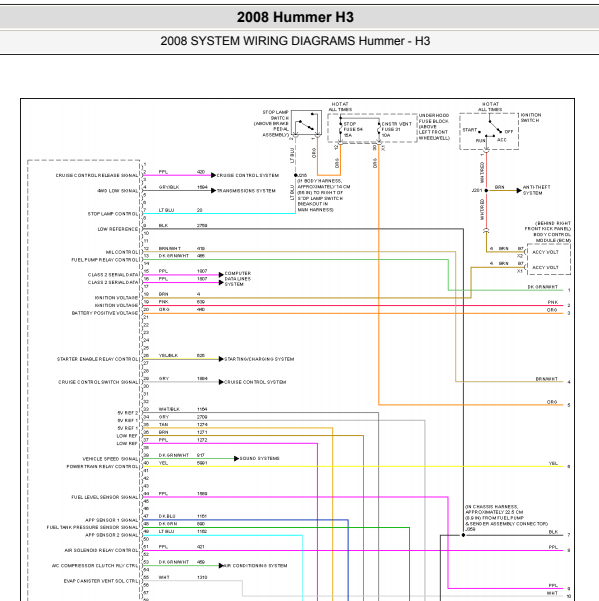Viewport: 599px width, 601px height.
Task: Click the "2008 Hummer H3" page title
Action: pos(295,17)
